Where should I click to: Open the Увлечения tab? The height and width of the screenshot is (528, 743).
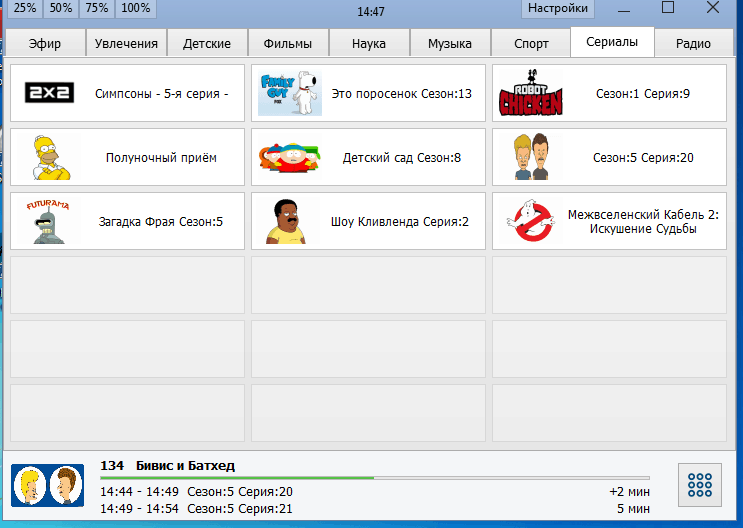click(x=126, y=44)
